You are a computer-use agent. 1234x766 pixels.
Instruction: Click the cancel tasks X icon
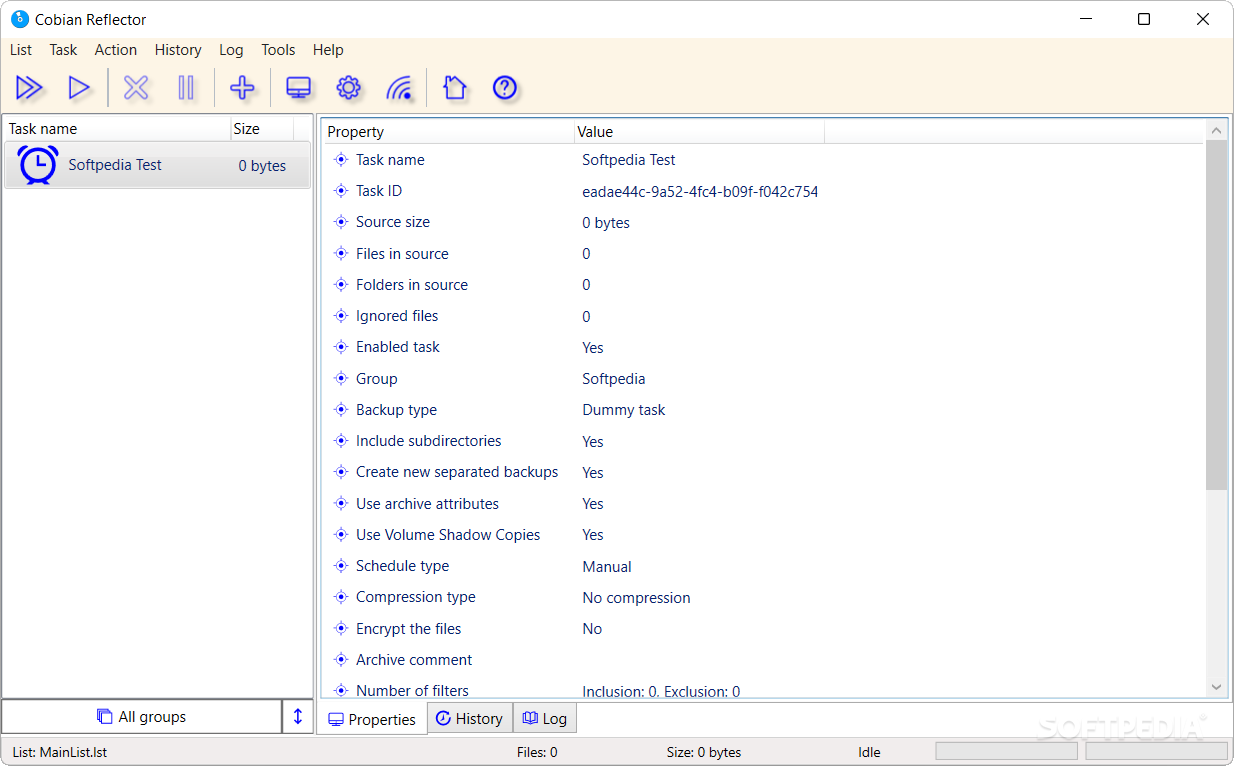pyautogui.click(x=135, y=87)
